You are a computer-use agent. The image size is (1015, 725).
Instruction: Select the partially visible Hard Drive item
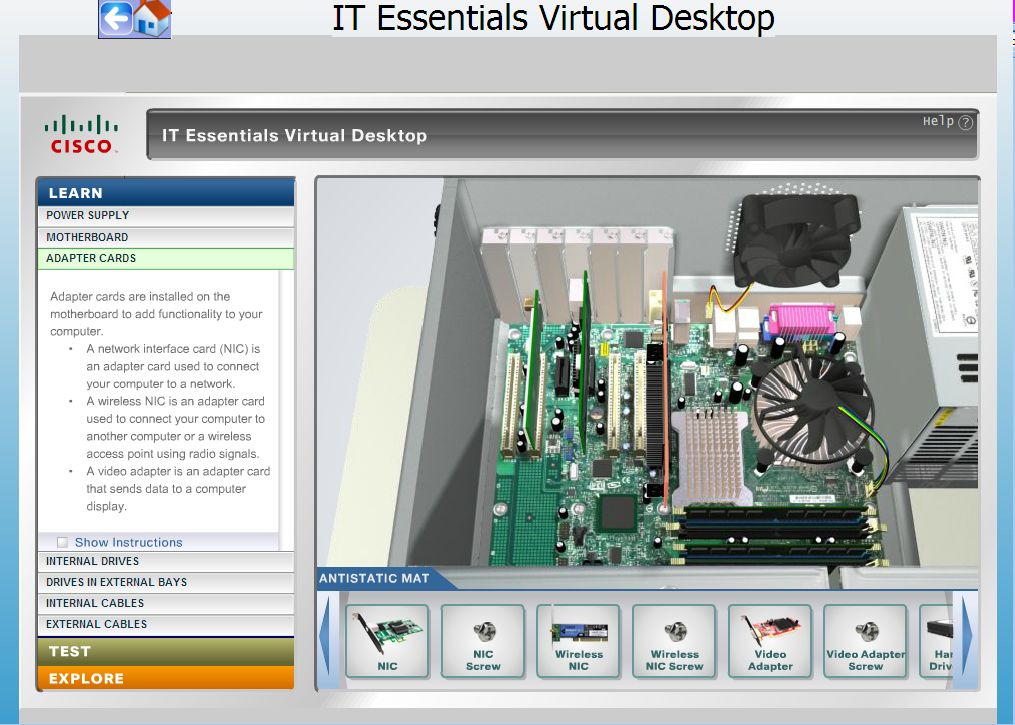(937, 641)
